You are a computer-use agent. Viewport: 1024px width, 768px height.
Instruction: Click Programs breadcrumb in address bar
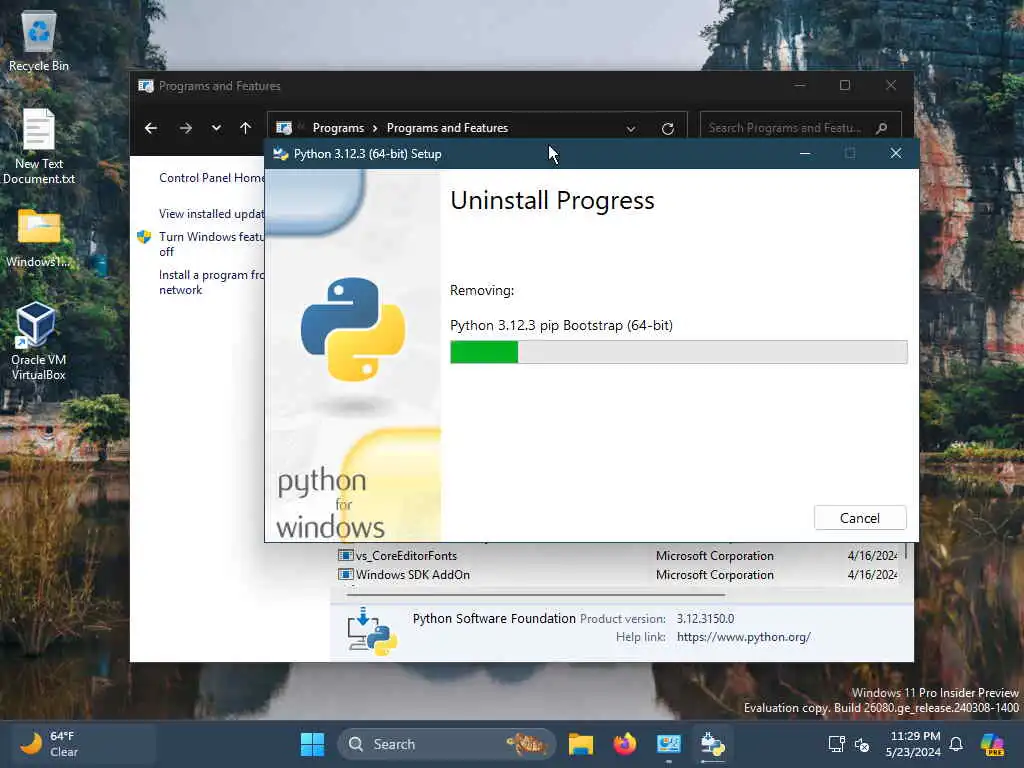point(338,128)
